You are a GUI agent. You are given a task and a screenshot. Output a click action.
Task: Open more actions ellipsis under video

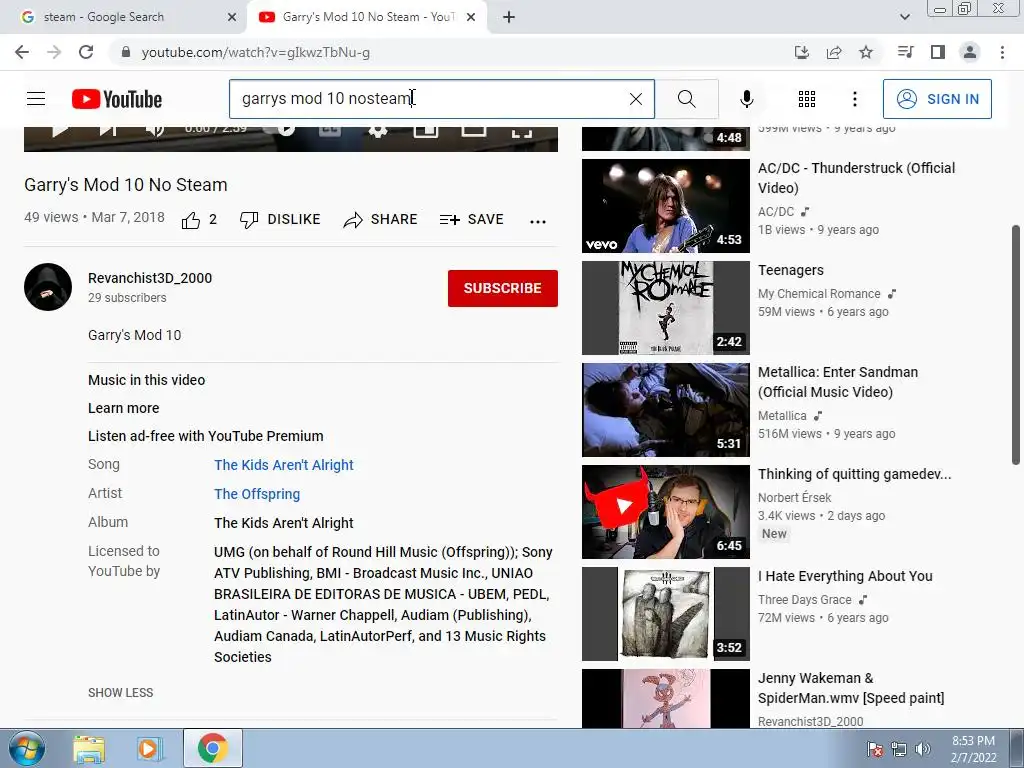tap(537, 221)
